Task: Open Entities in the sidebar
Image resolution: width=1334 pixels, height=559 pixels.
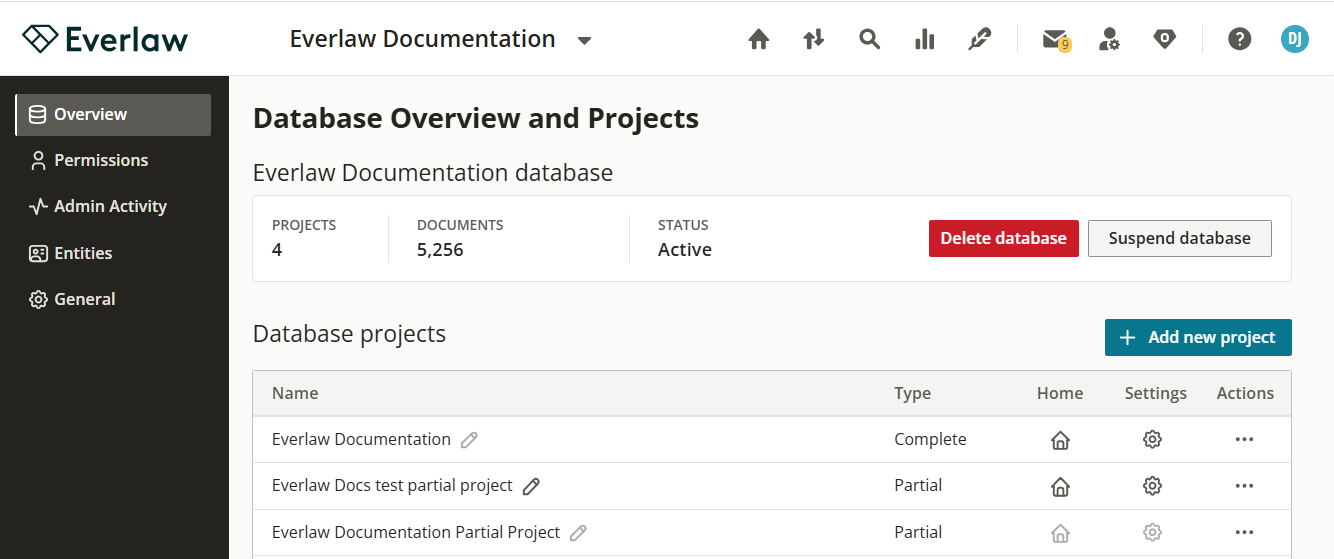Action: 113,253
